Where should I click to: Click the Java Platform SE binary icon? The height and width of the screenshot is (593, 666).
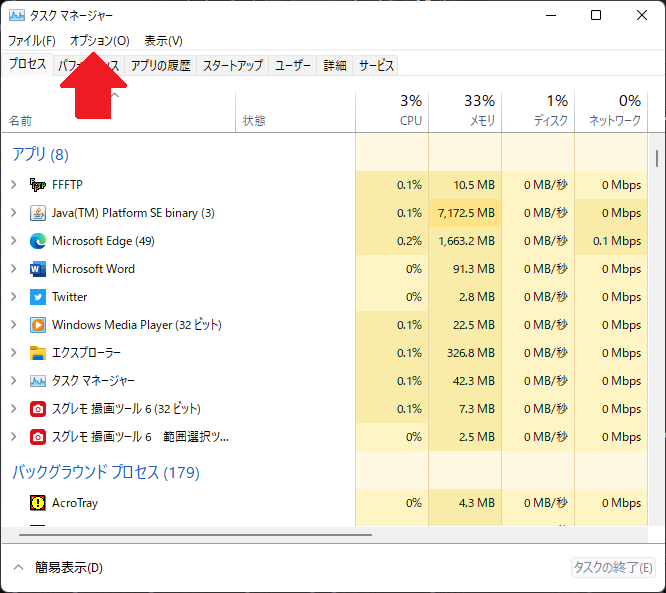(x=38, y=213)
